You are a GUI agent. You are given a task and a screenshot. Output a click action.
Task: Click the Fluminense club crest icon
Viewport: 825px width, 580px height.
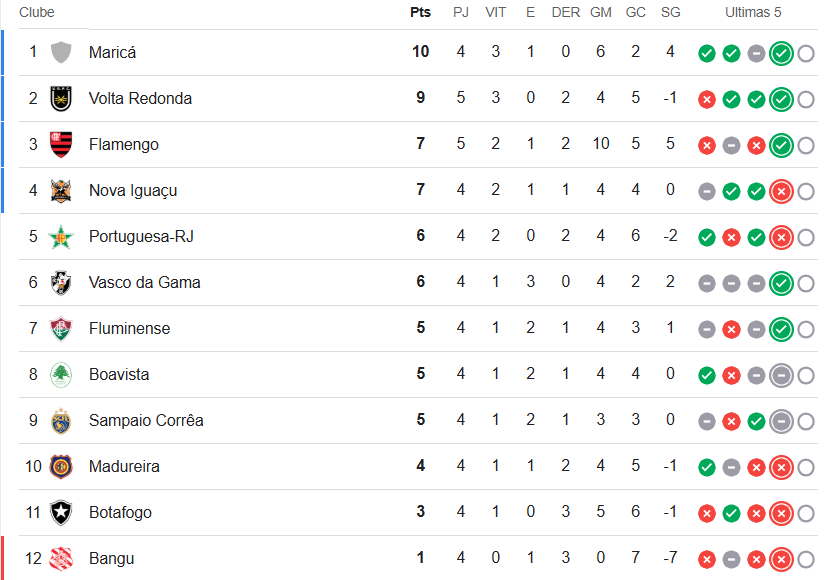point(61,328)
